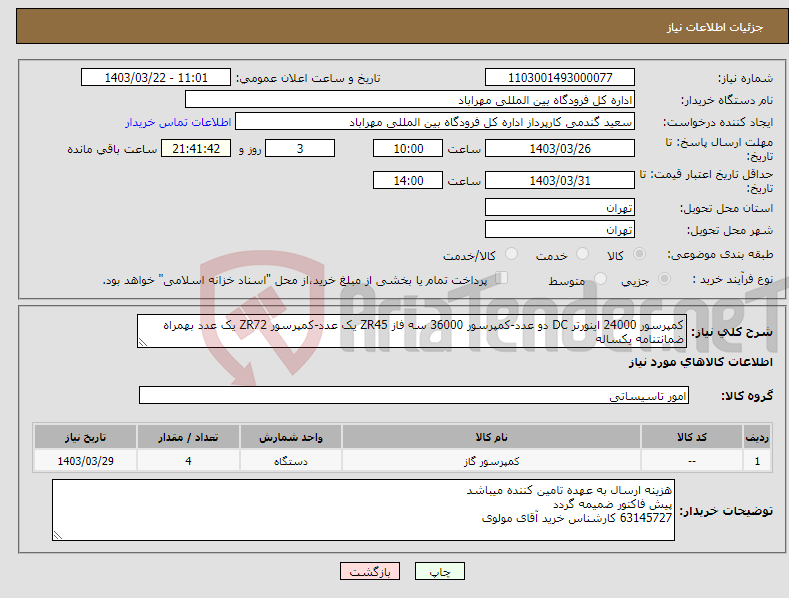This screenshot has height=598, width=789.
Task: Click the announcement date field 1403/03/22 - 11:01
Action: point(155,78)
